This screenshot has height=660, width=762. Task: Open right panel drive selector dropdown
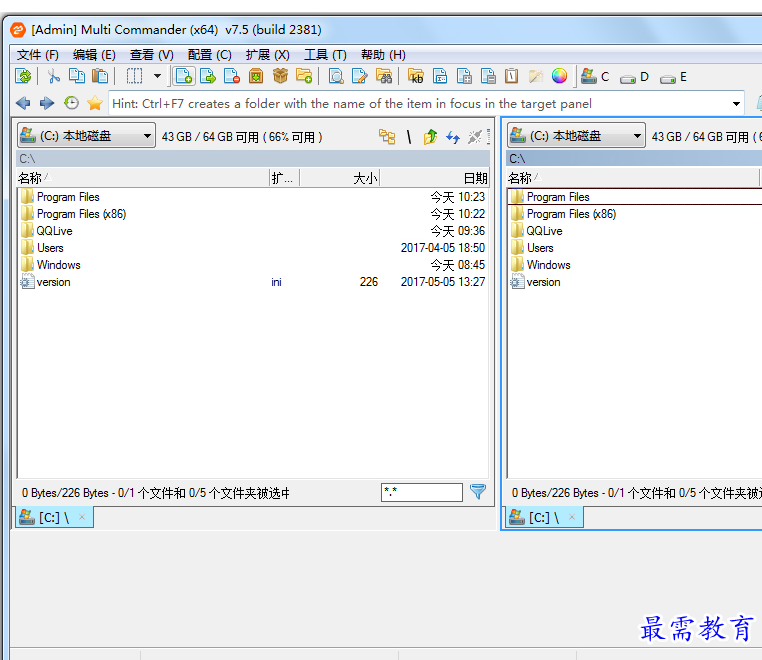(x=576, y=136)
